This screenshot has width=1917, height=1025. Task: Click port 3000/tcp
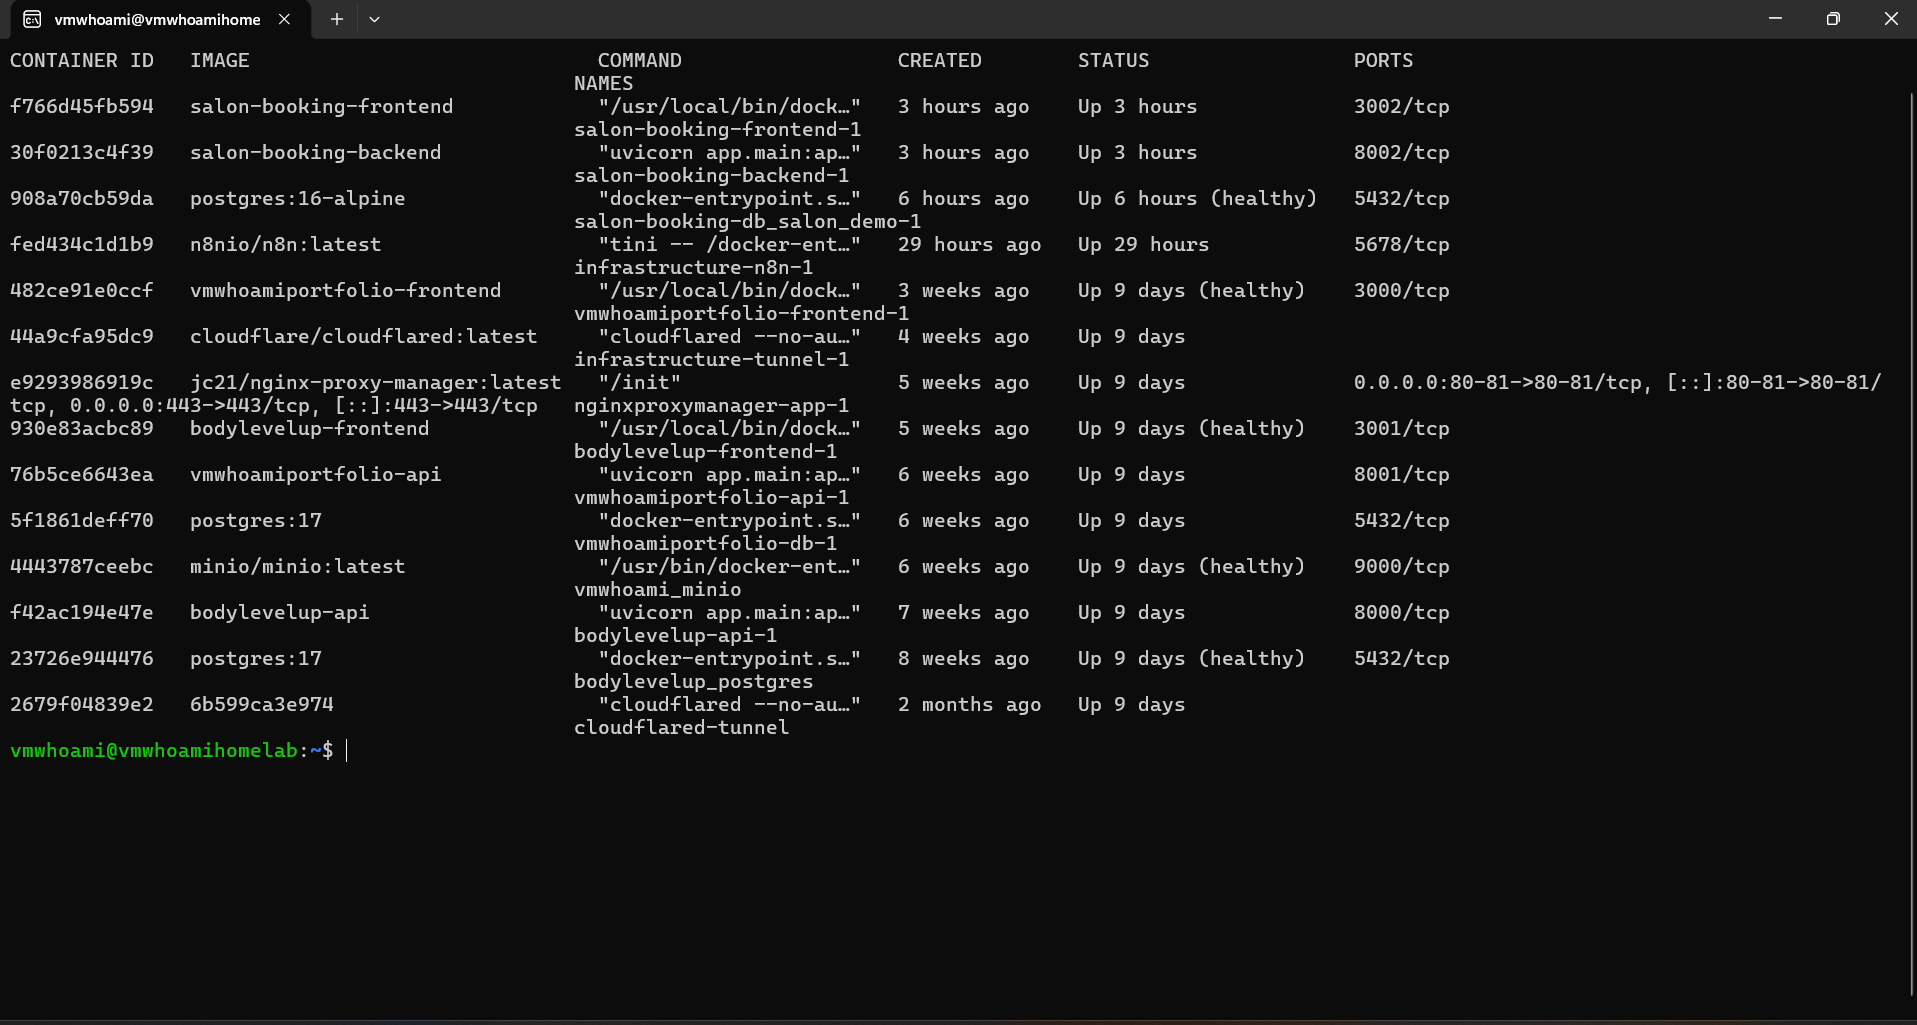pyautogui.click(x=1401, y=290)
